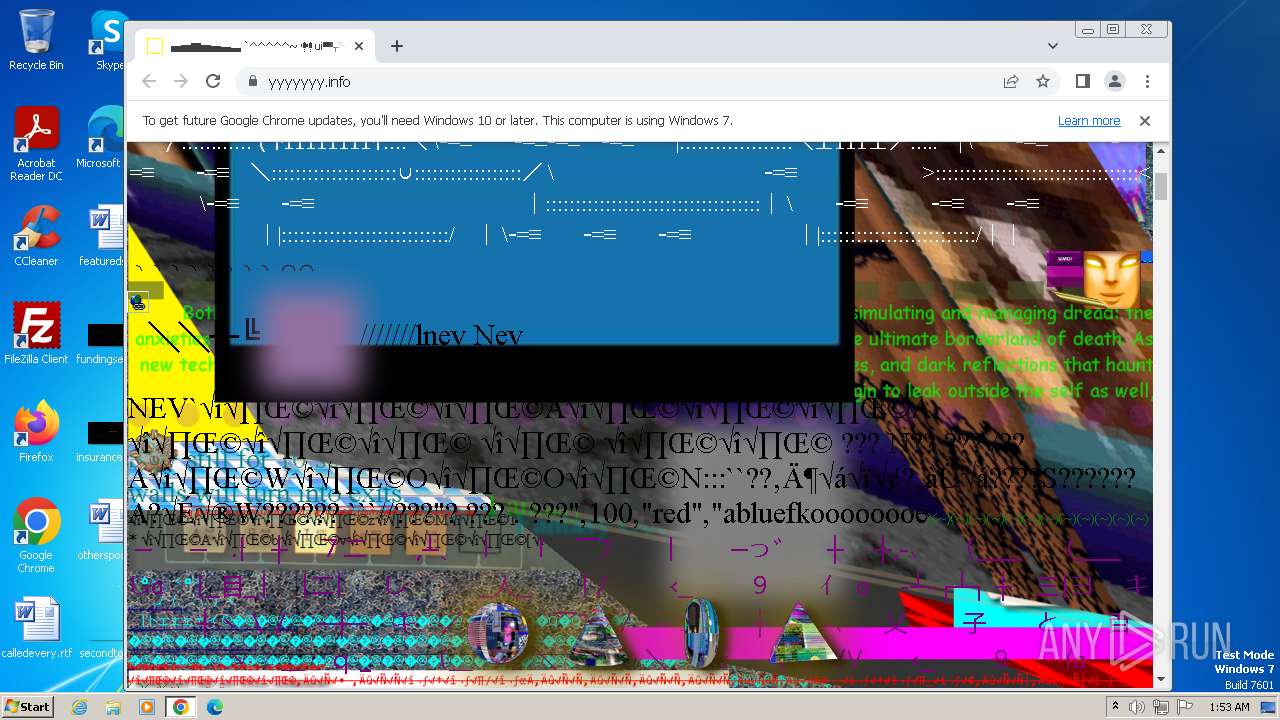Bookmark this tab with the star icon
This screenshot has height=720, width=1280.
coord(1043,81)
